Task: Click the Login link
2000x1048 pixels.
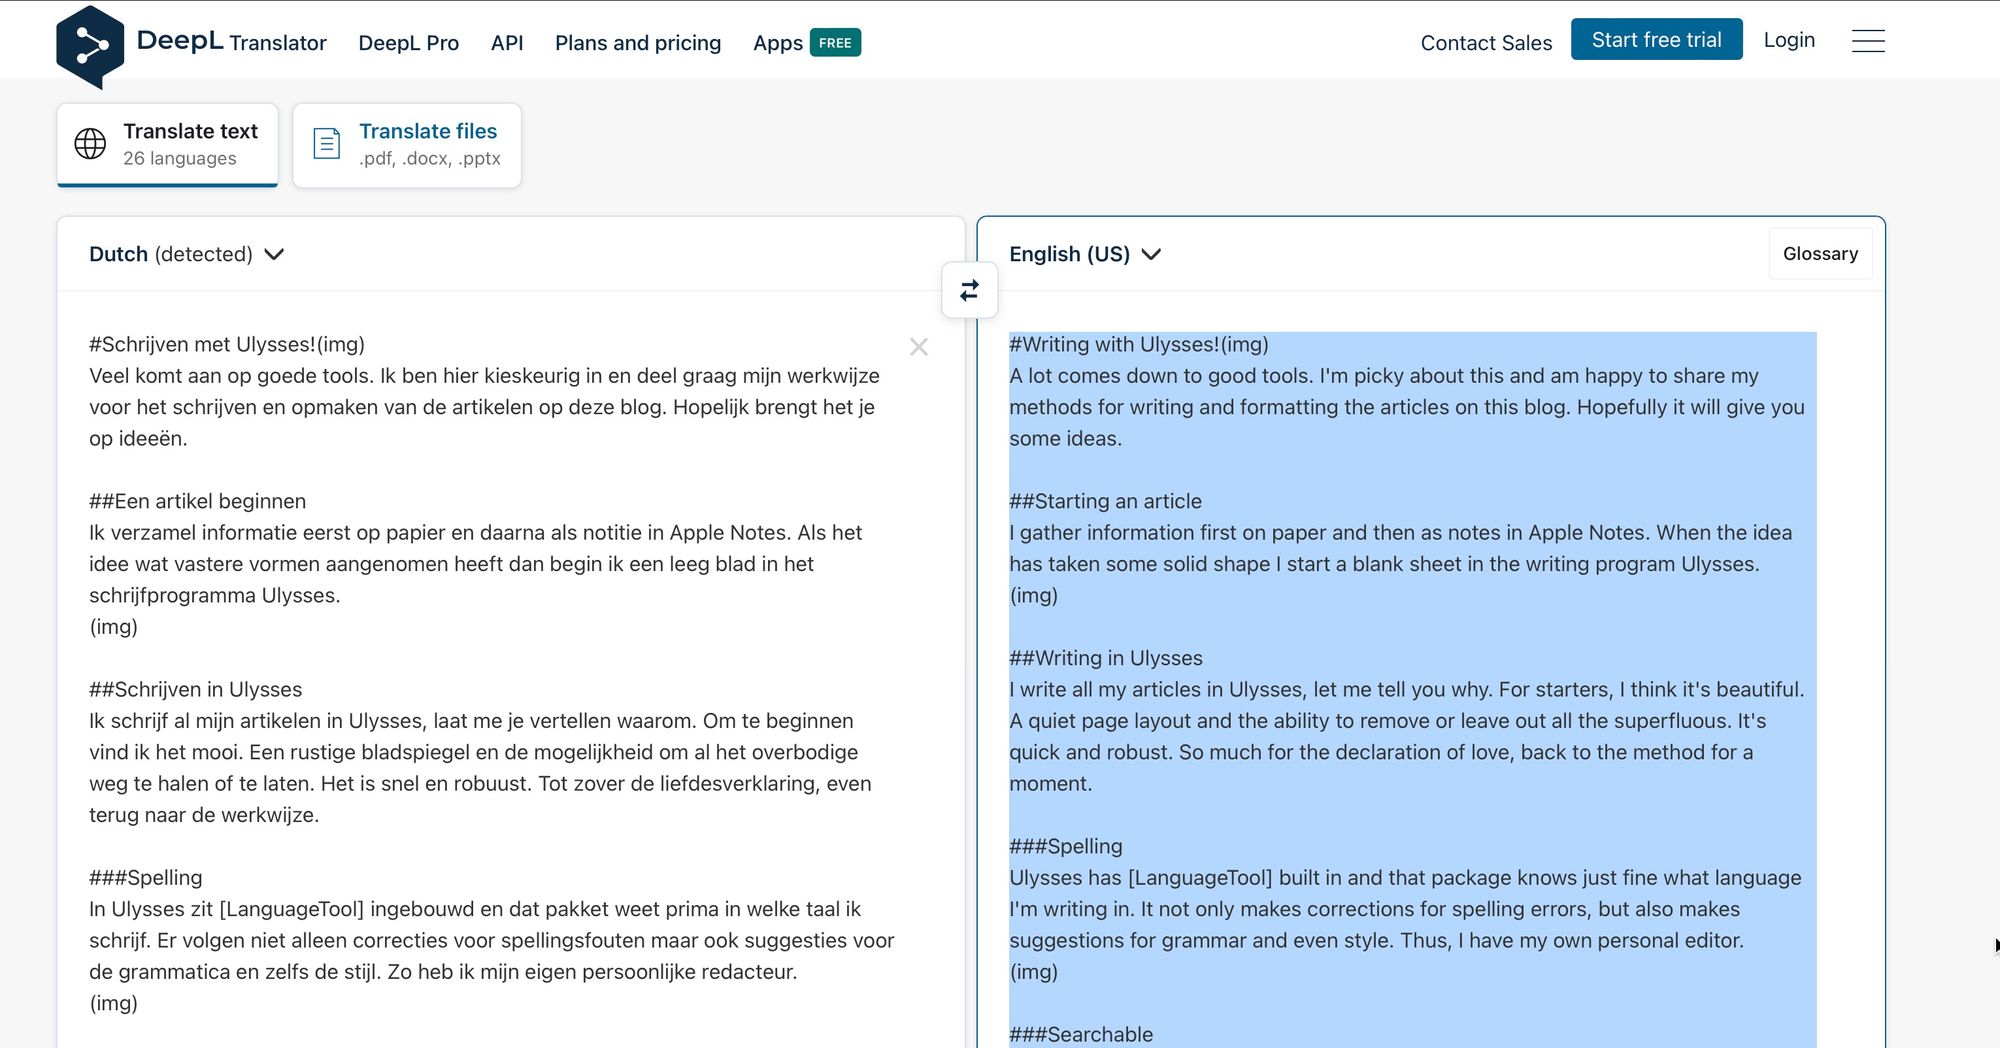Action: tap(1789, 40)
